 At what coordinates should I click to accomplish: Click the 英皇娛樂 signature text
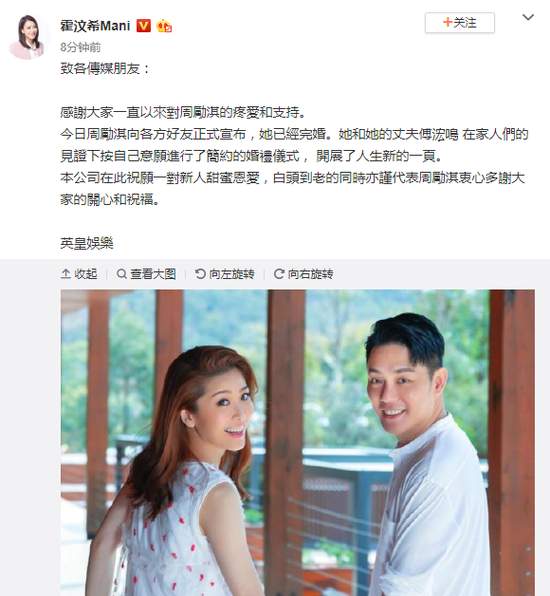tap(87, 243)
